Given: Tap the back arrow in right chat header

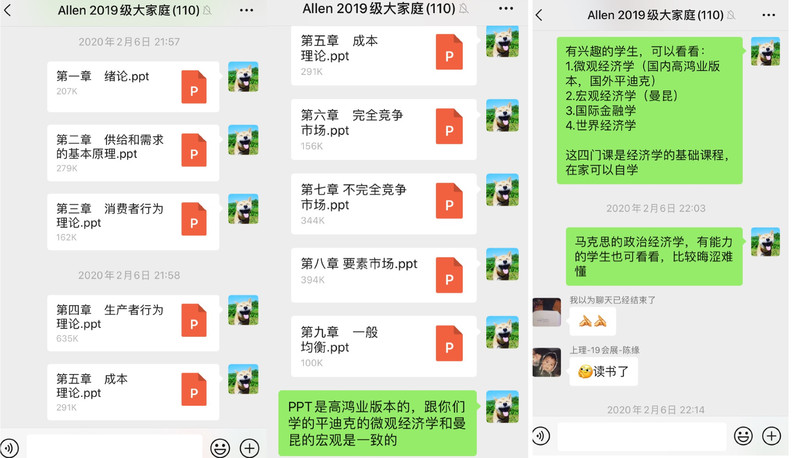Looking at the screenshot, I should 539,15.
